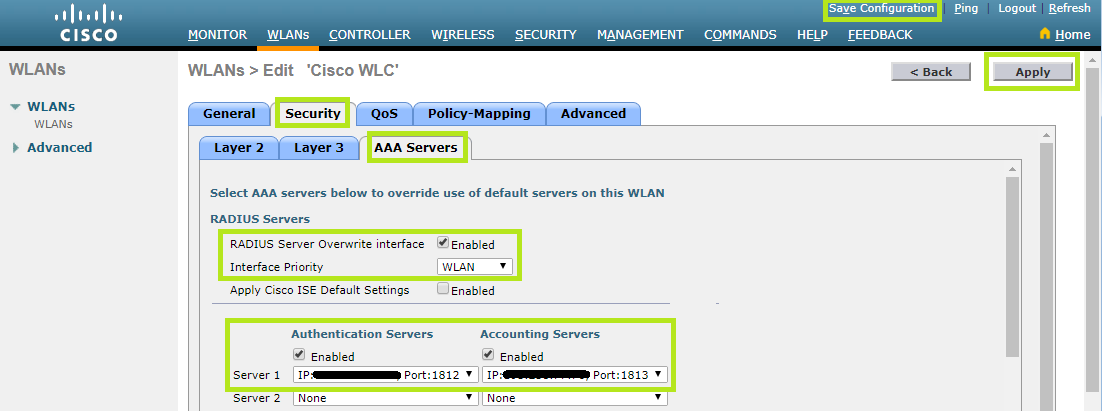Click the Apply button

[1032, 72]
